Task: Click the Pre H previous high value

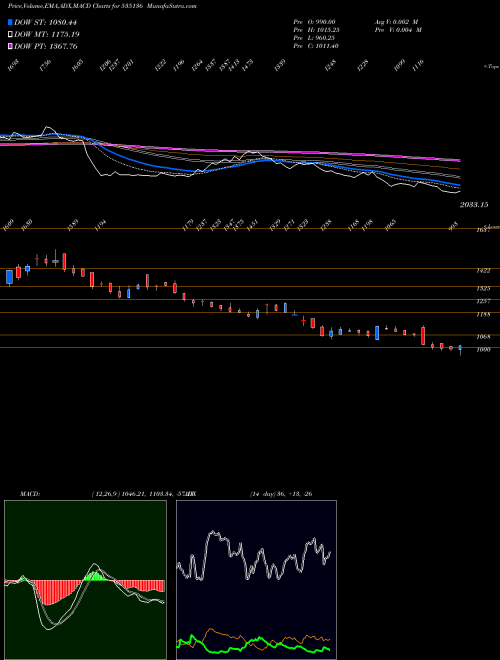Action: pos(316,30)
